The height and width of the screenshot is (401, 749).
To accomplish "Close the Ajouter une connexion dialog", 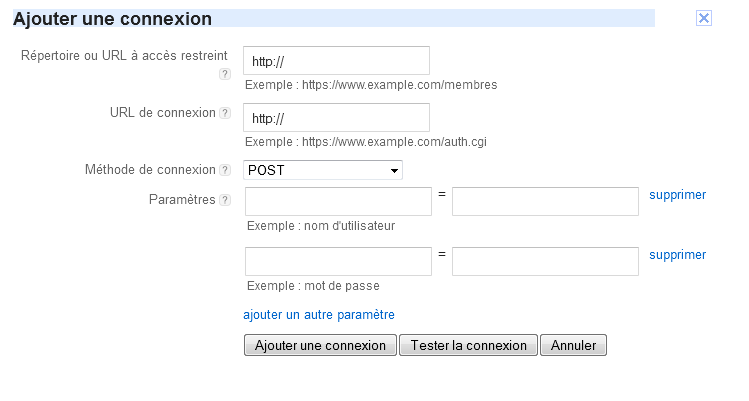I will click(704, 18).
